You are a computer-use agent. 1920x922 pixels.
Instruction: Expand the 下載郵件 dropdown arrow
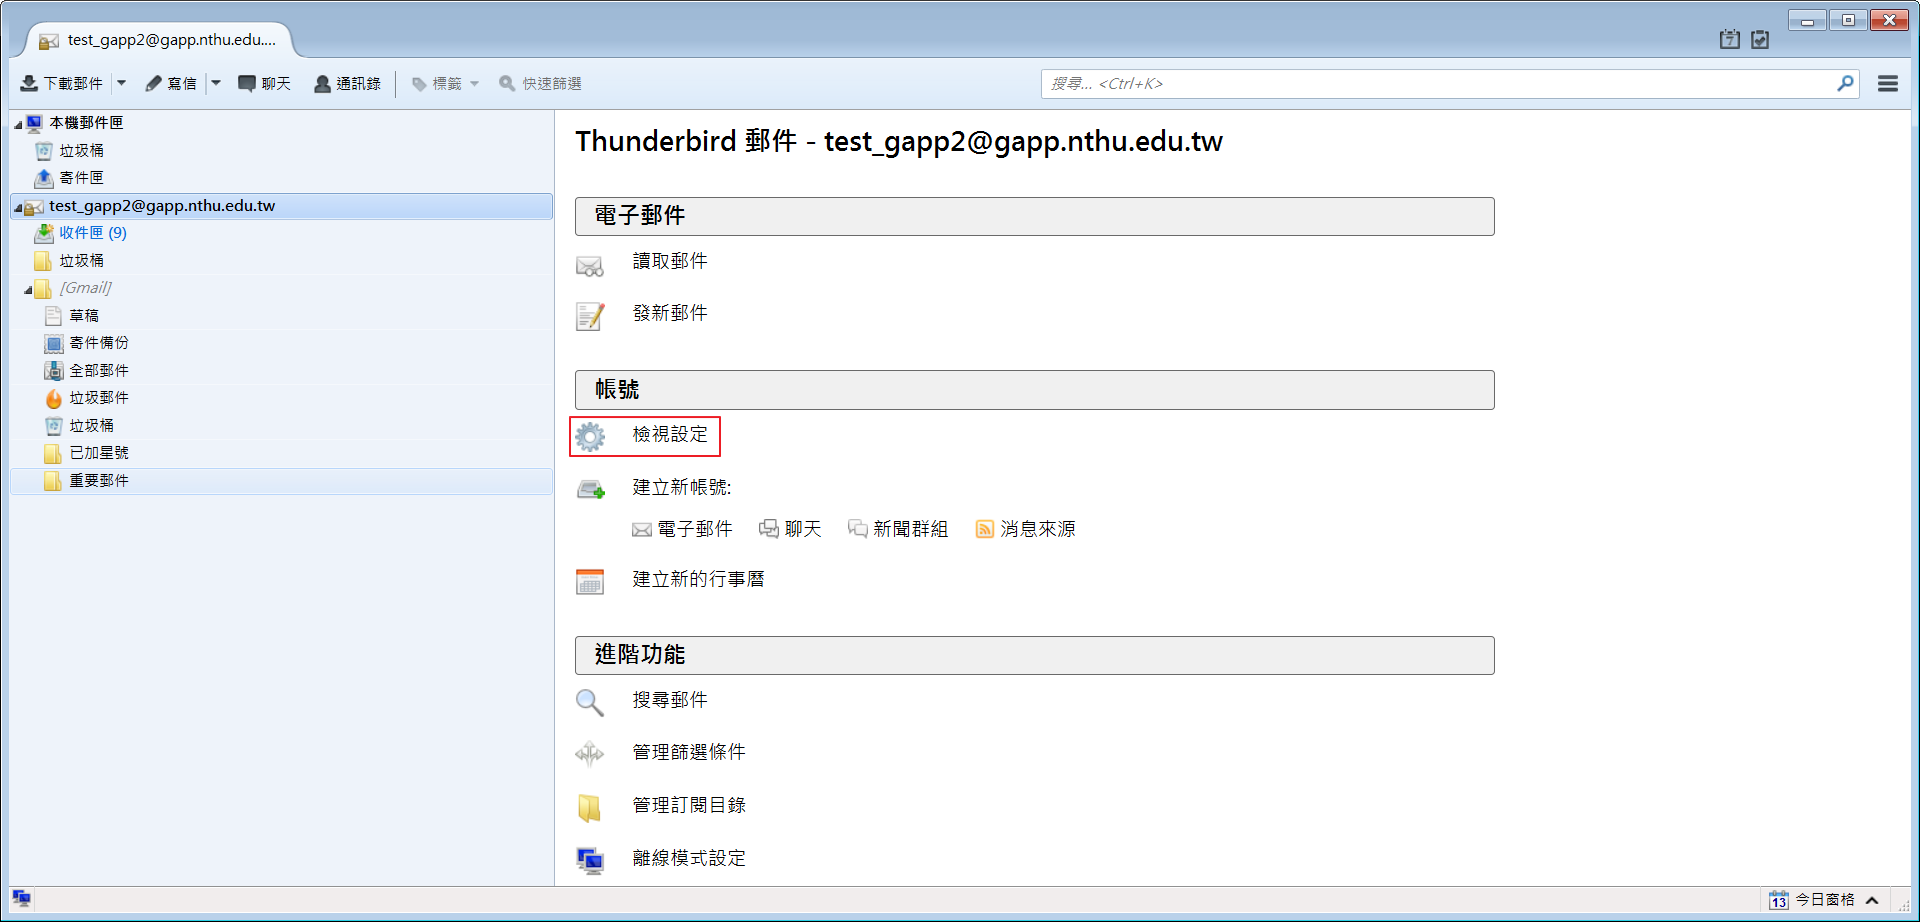(122, 83)
